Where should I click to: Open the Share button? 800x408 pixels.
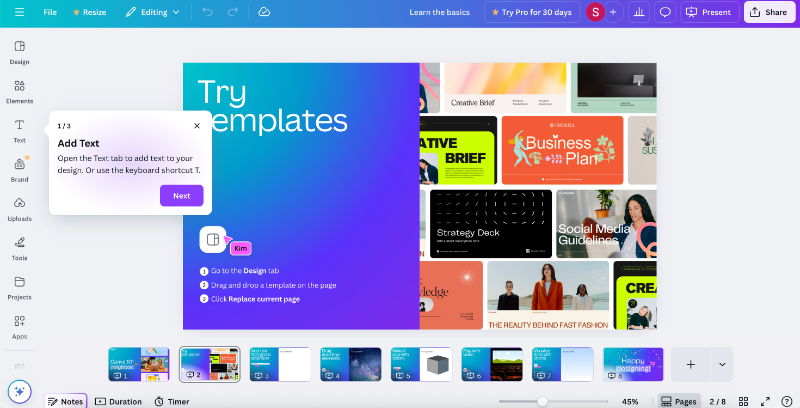tap(769, 12)
